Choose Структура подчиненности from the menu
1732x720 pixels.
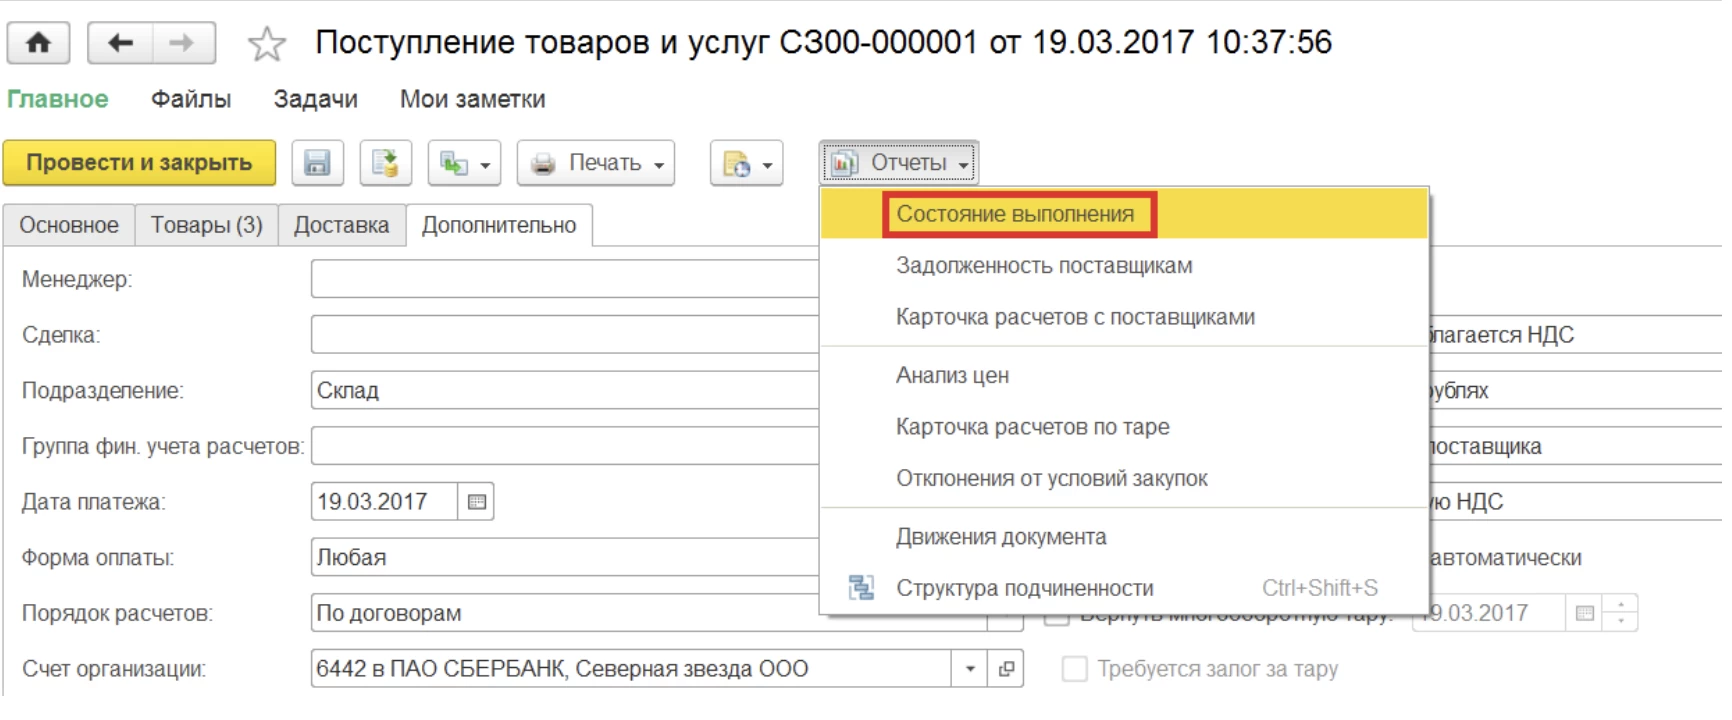(x=1024, y=589)
